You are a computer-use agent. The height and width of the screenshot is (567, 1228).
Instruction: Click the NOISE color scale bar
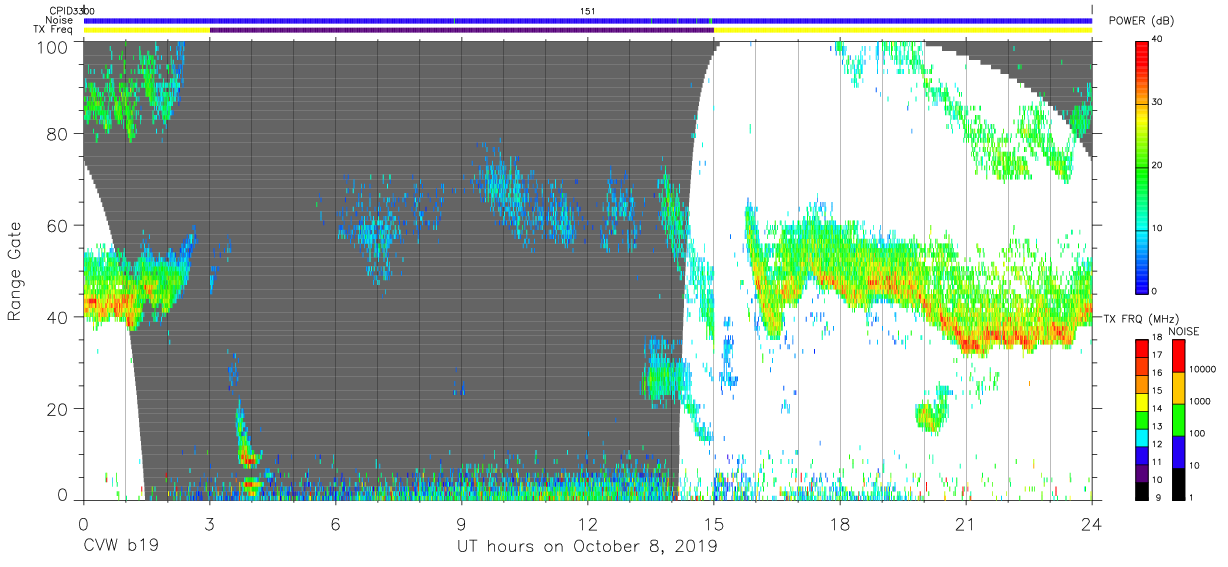click(1179, 419)
